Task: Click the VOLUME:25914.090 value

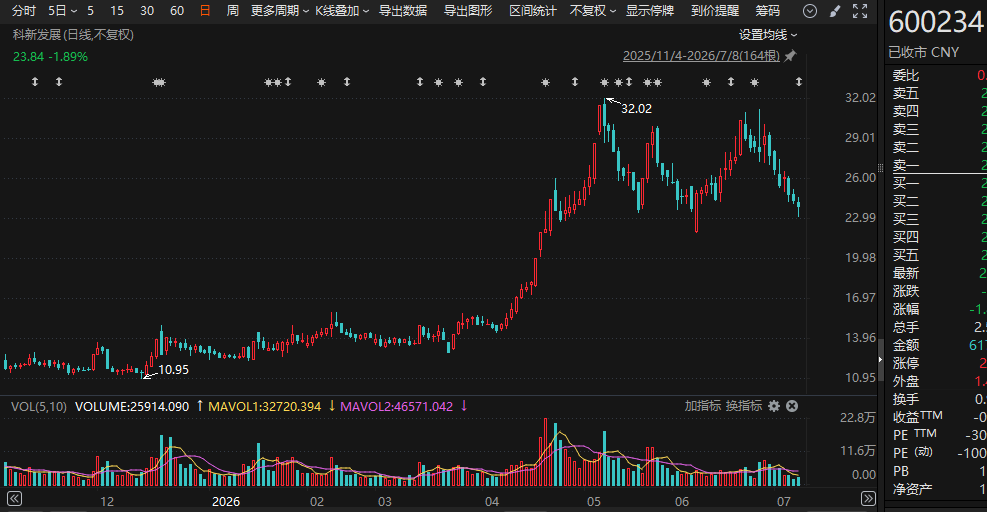Action: 132,406
